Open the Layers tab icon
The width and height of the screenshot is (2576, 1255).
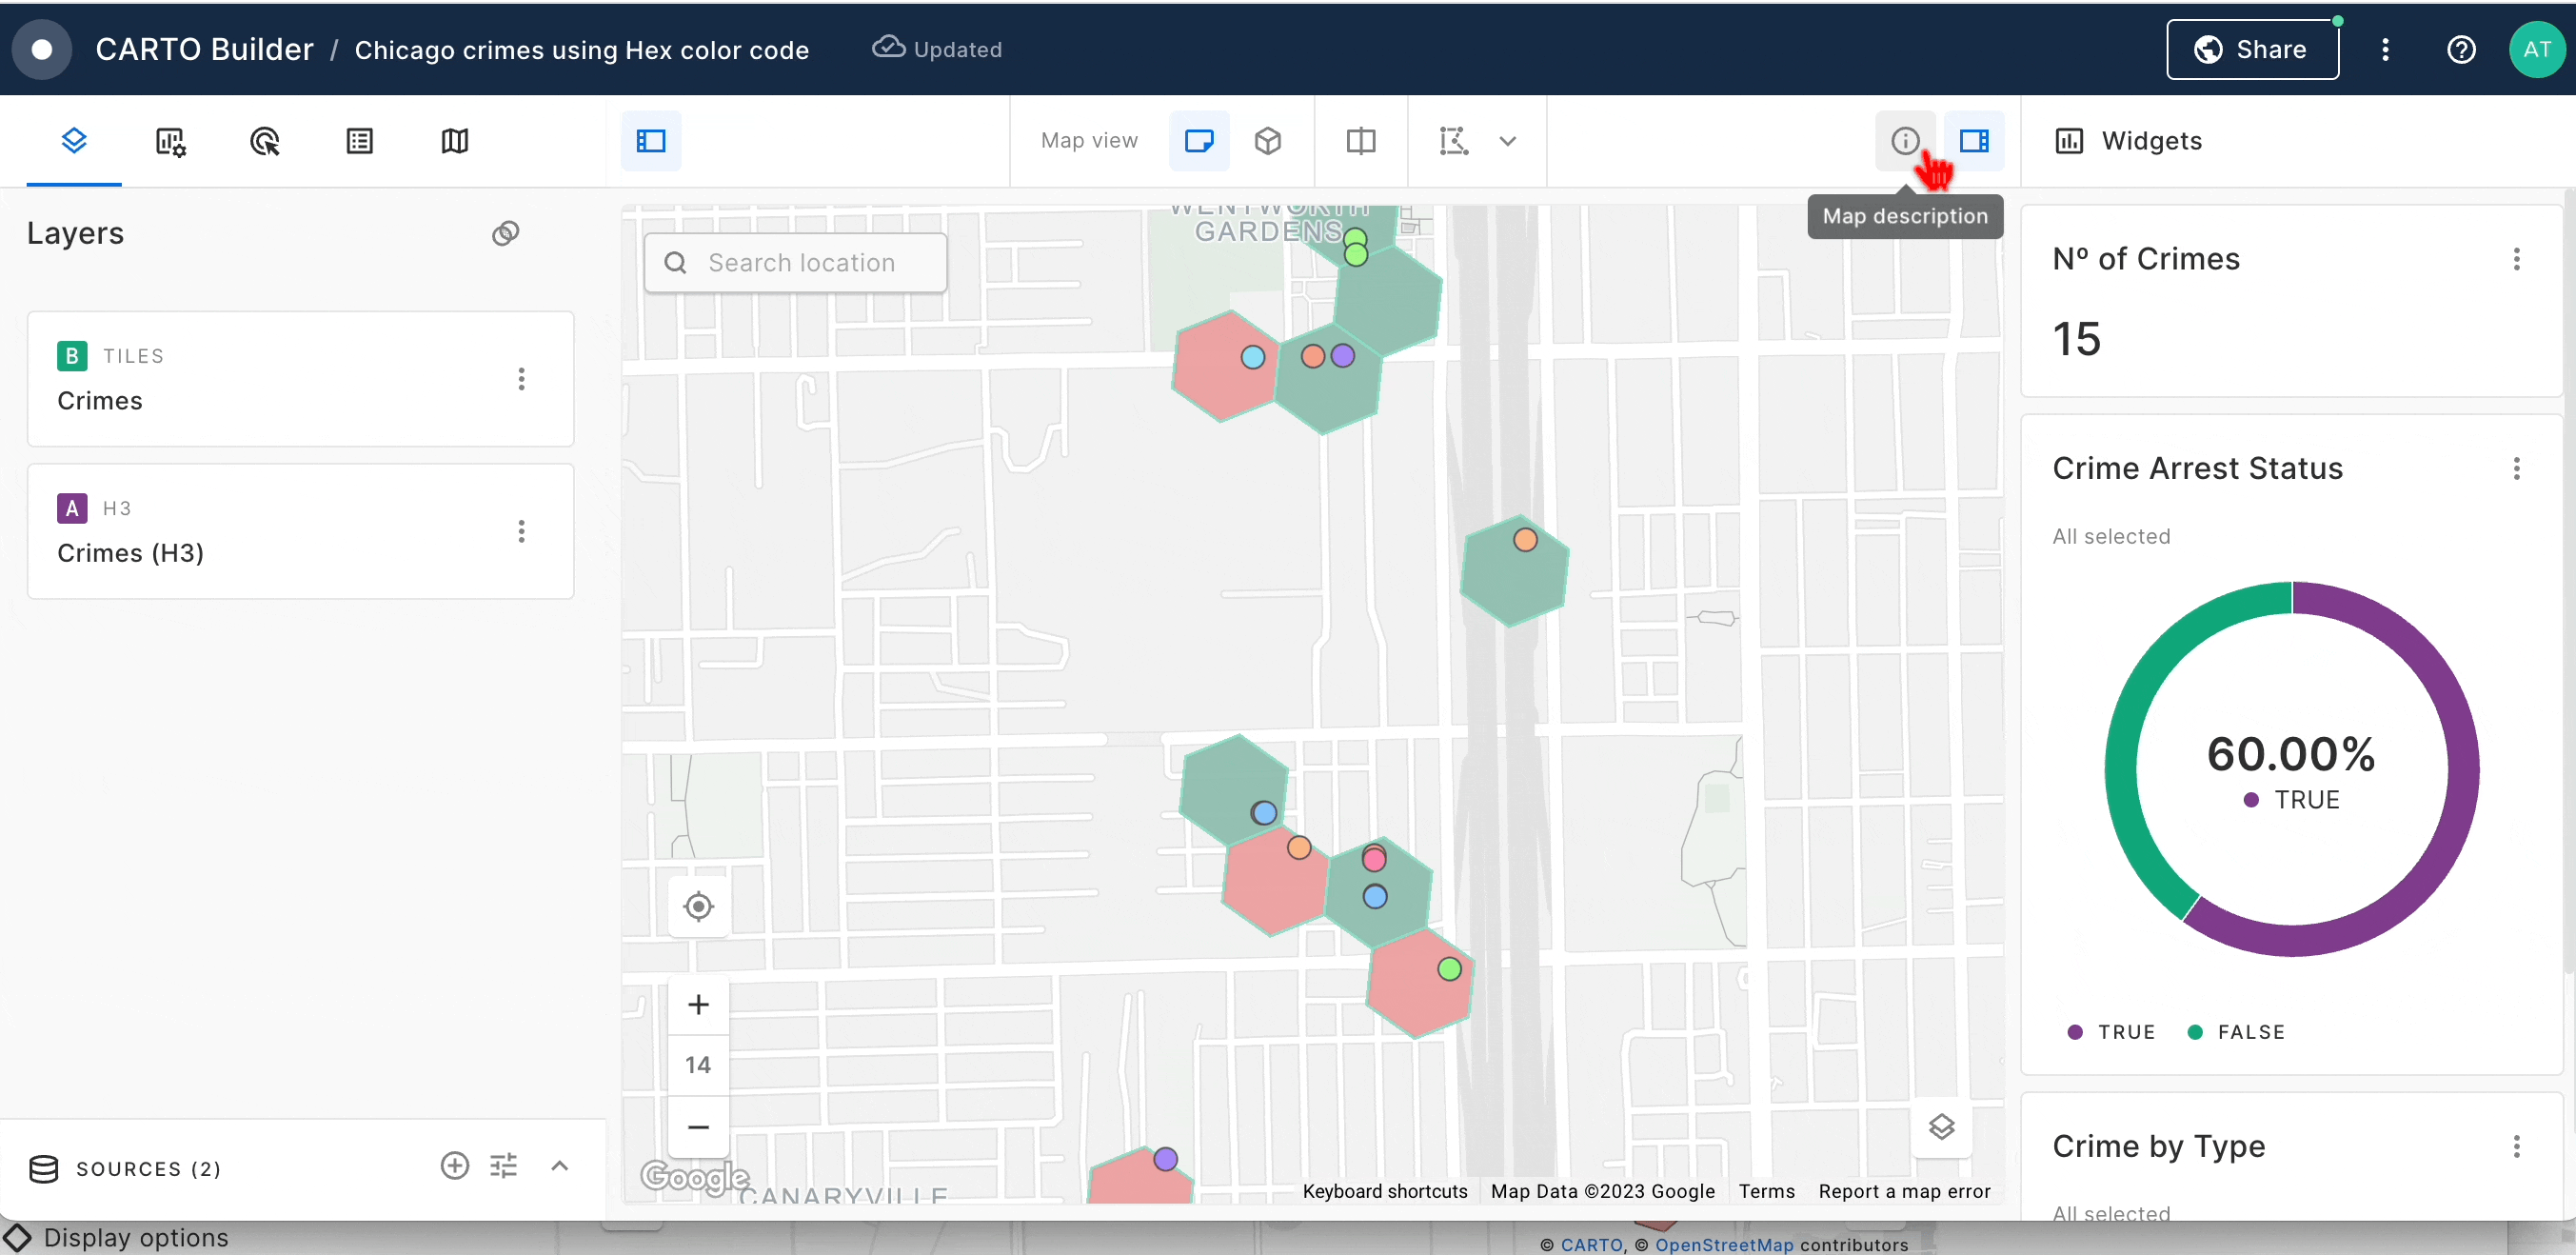74,141
